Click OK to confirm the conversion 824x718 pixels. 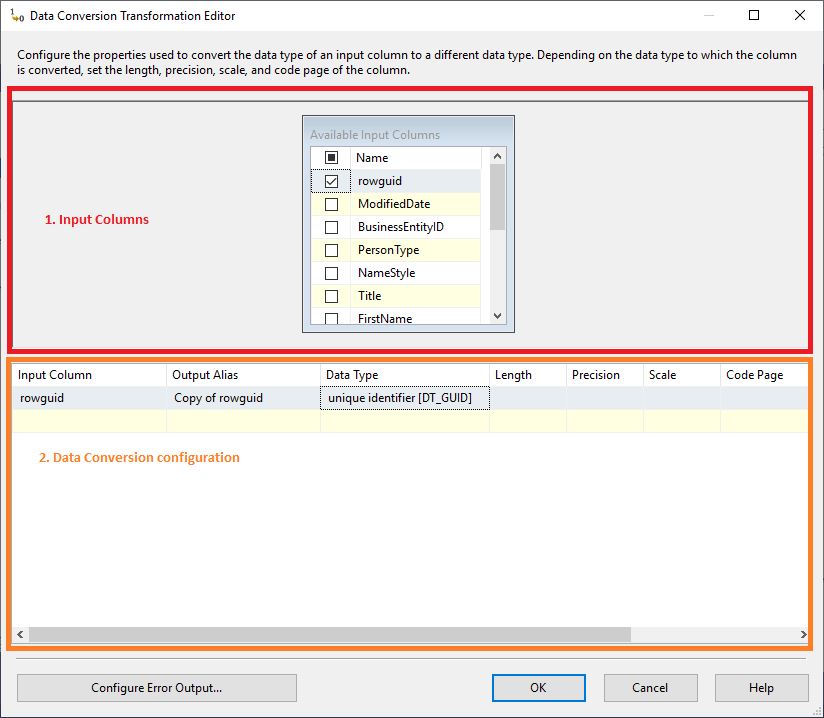[x=538, y=688]
